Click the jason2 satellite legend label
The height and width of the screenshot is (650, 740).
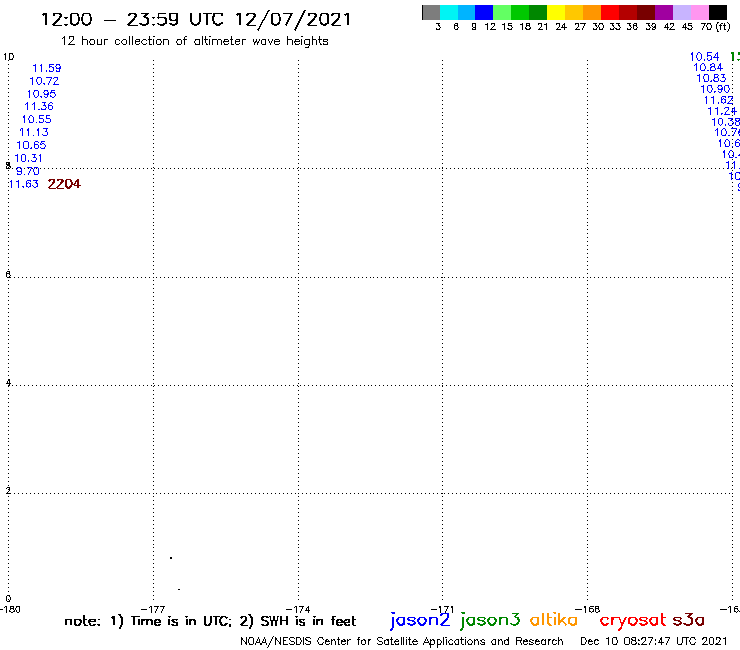pyautogui.click(x=420, y=620)
